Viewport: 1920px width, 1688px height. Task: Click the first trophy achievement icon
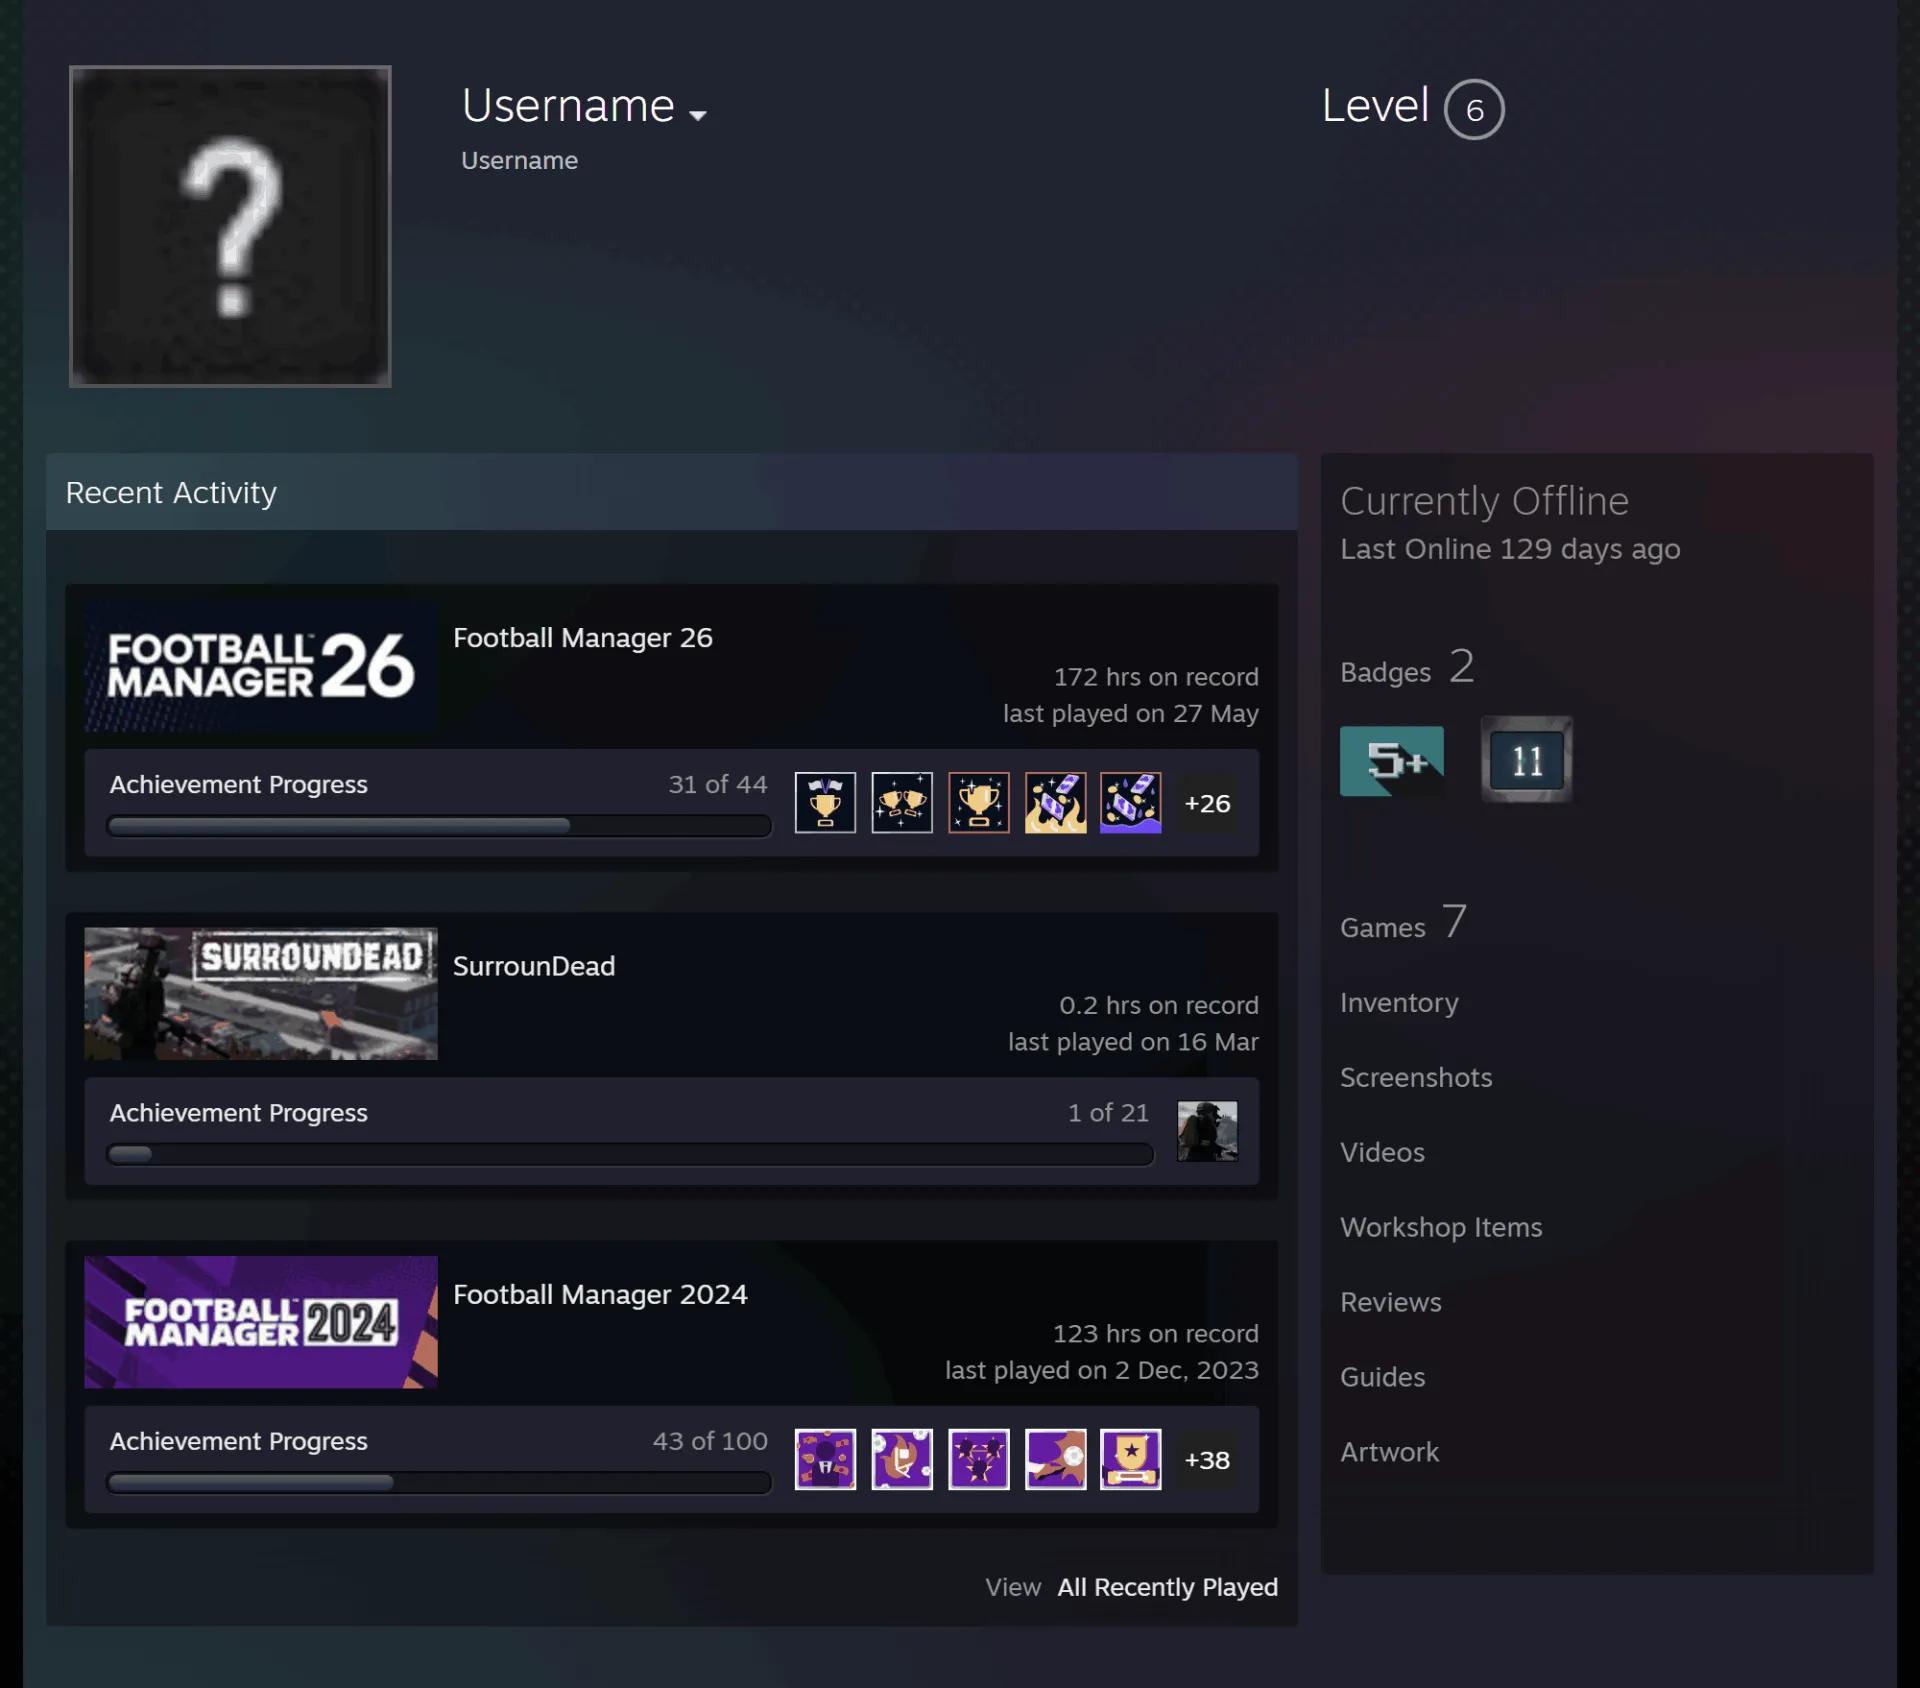pos(825,803)
